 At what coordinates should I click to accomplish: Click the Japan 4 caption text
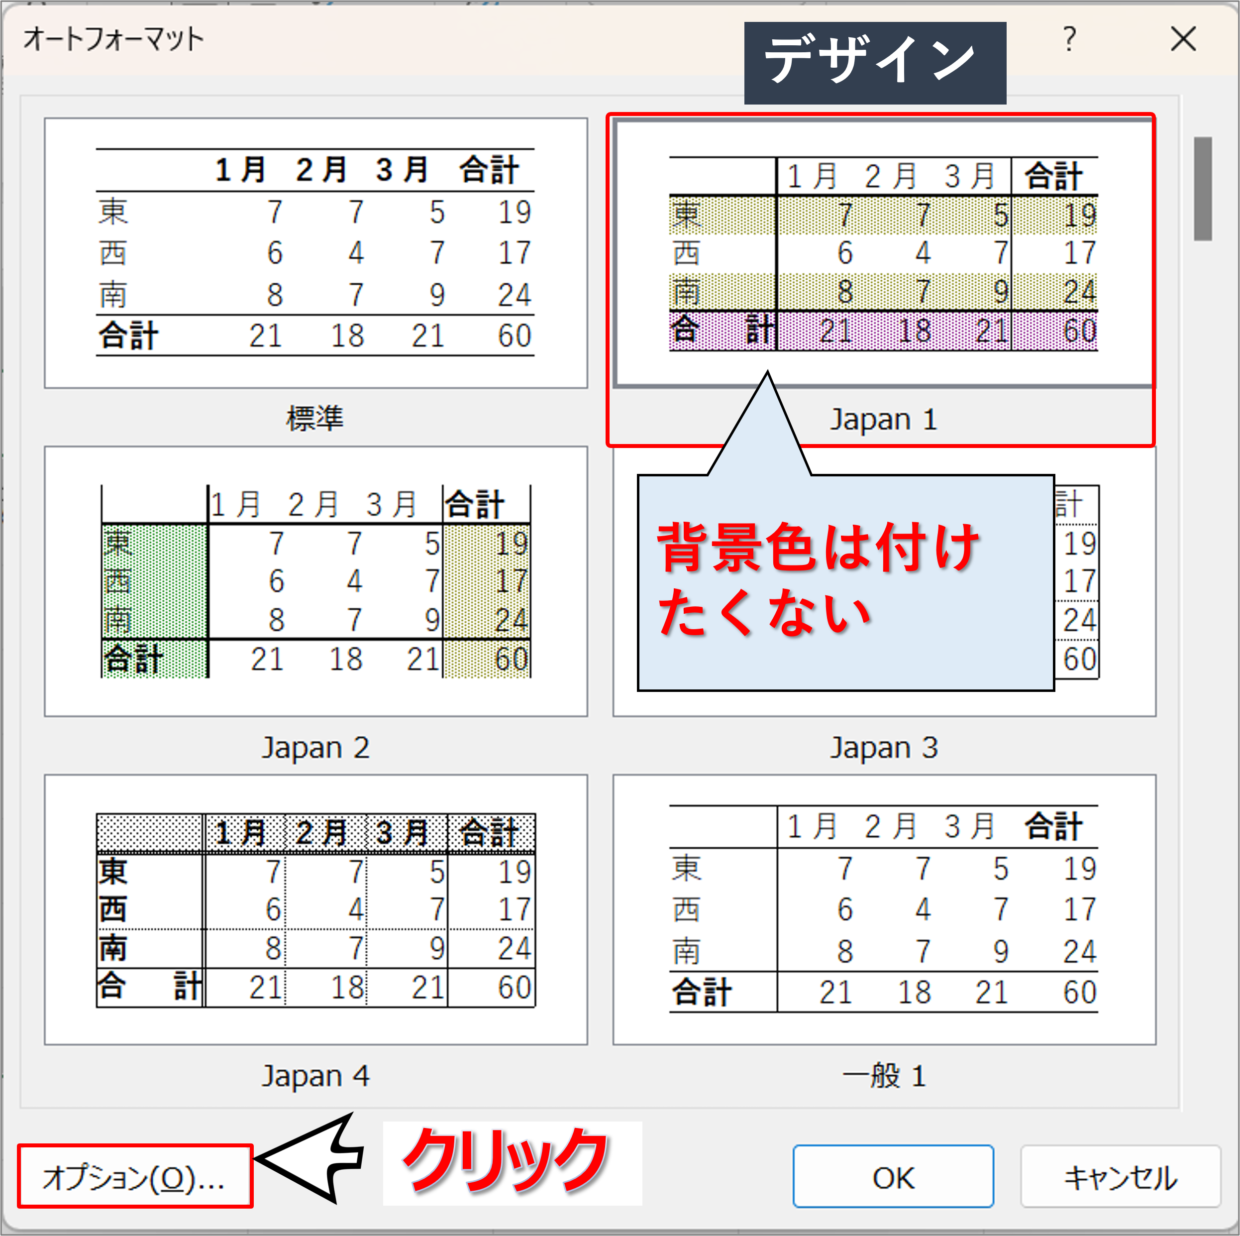click(315, 1076)
